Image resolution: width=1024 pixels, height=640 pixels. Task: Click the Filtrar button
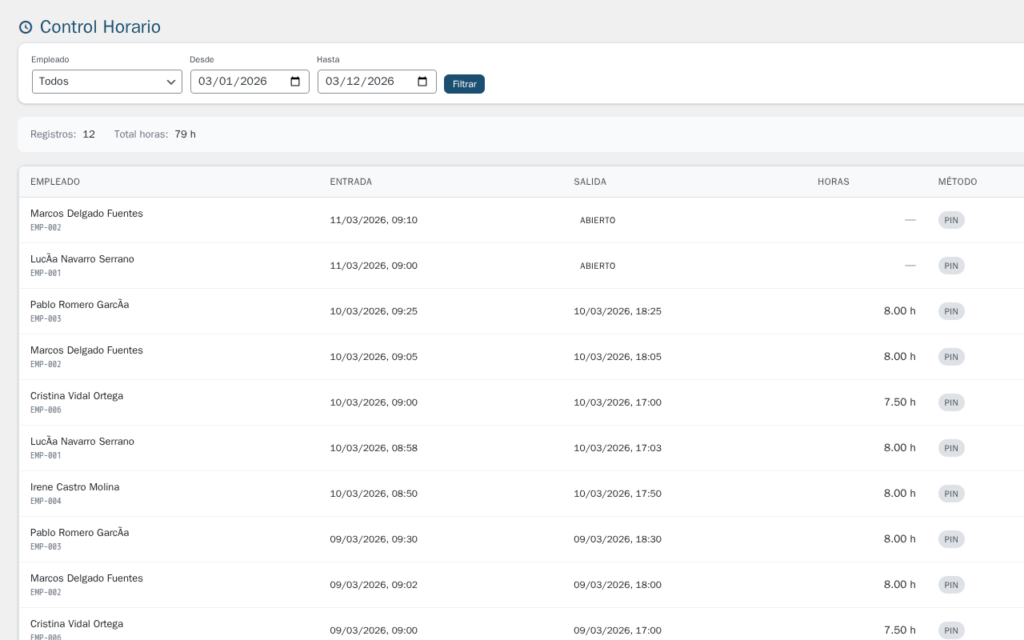[464, 83]
